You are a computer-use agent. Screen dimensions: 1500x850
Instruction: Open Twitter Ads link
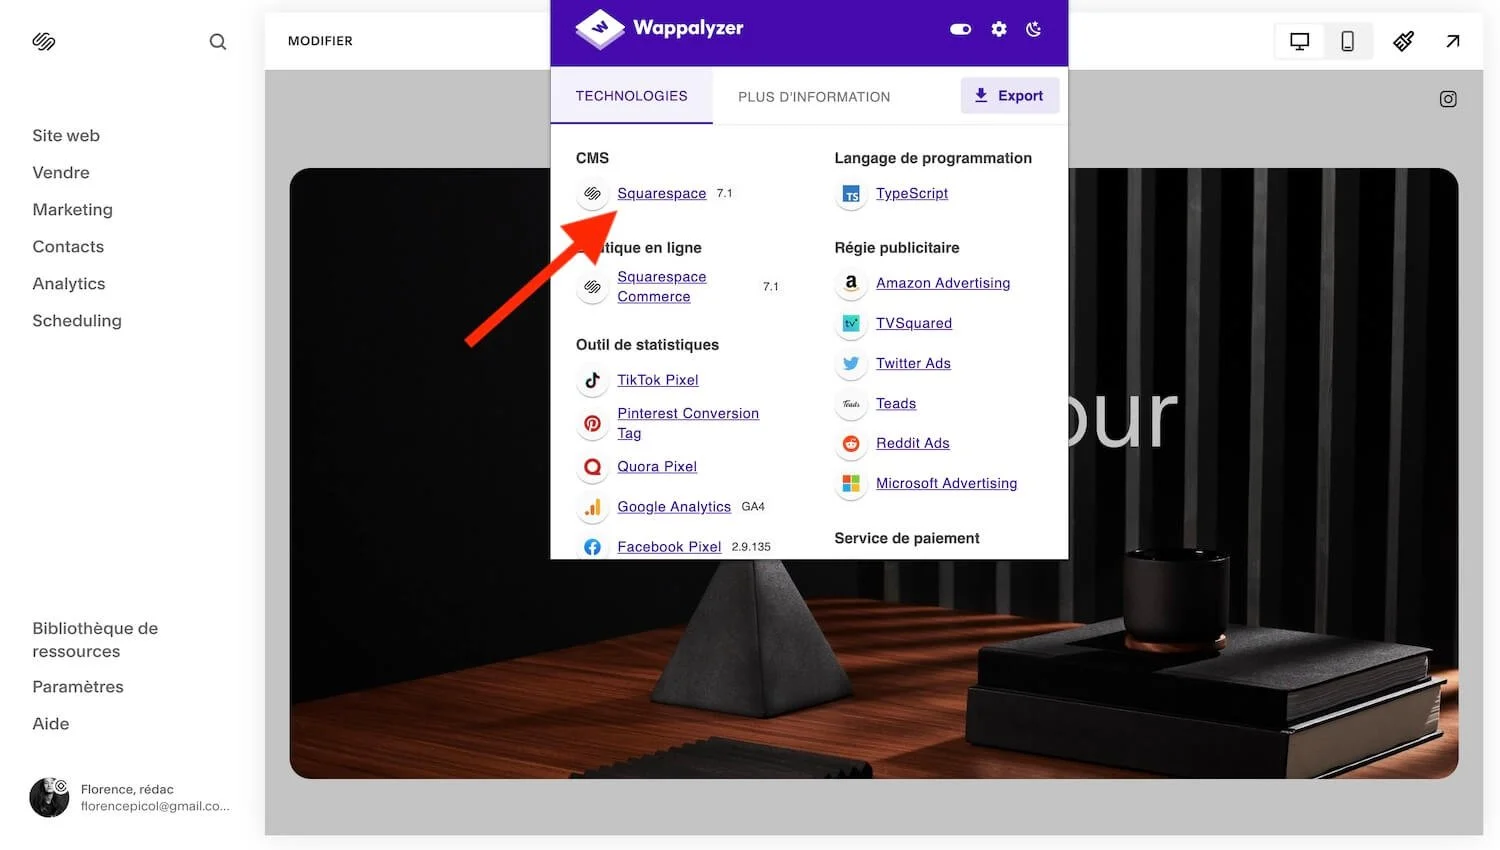[913, 363]
